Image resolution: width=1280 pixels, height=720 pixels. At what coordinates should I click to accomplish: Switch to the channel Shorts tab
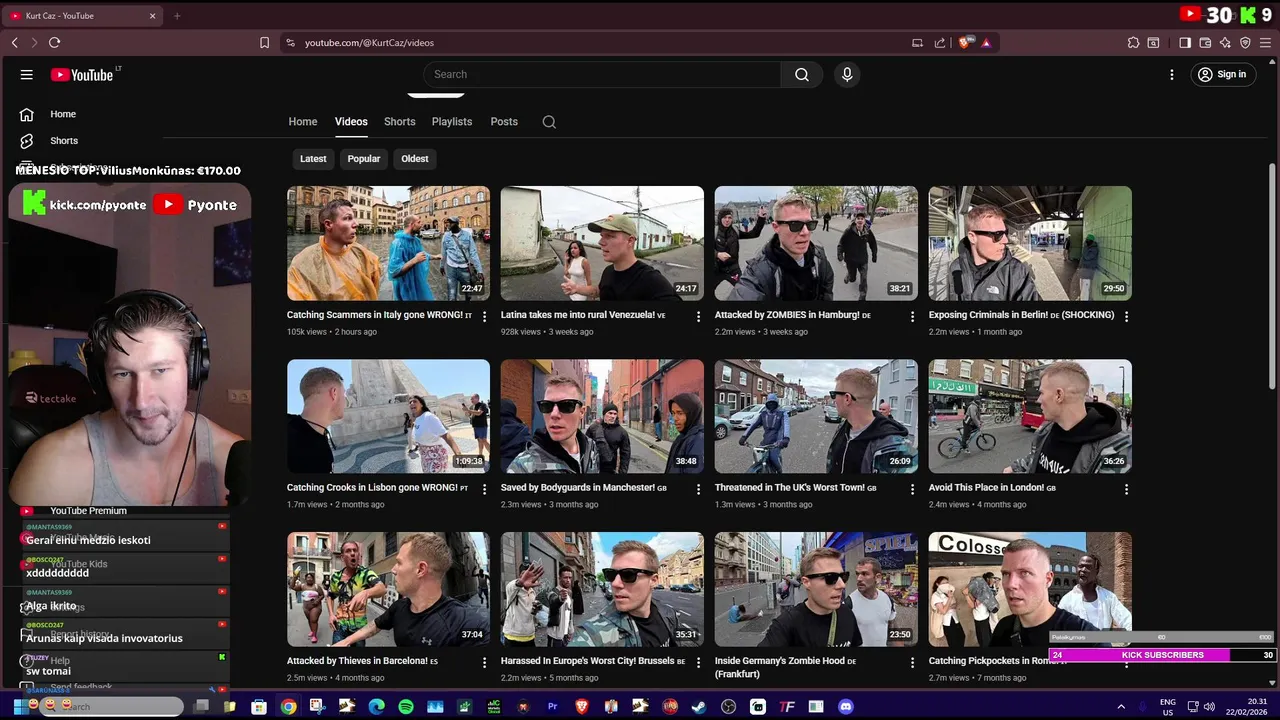pos(400,122)
